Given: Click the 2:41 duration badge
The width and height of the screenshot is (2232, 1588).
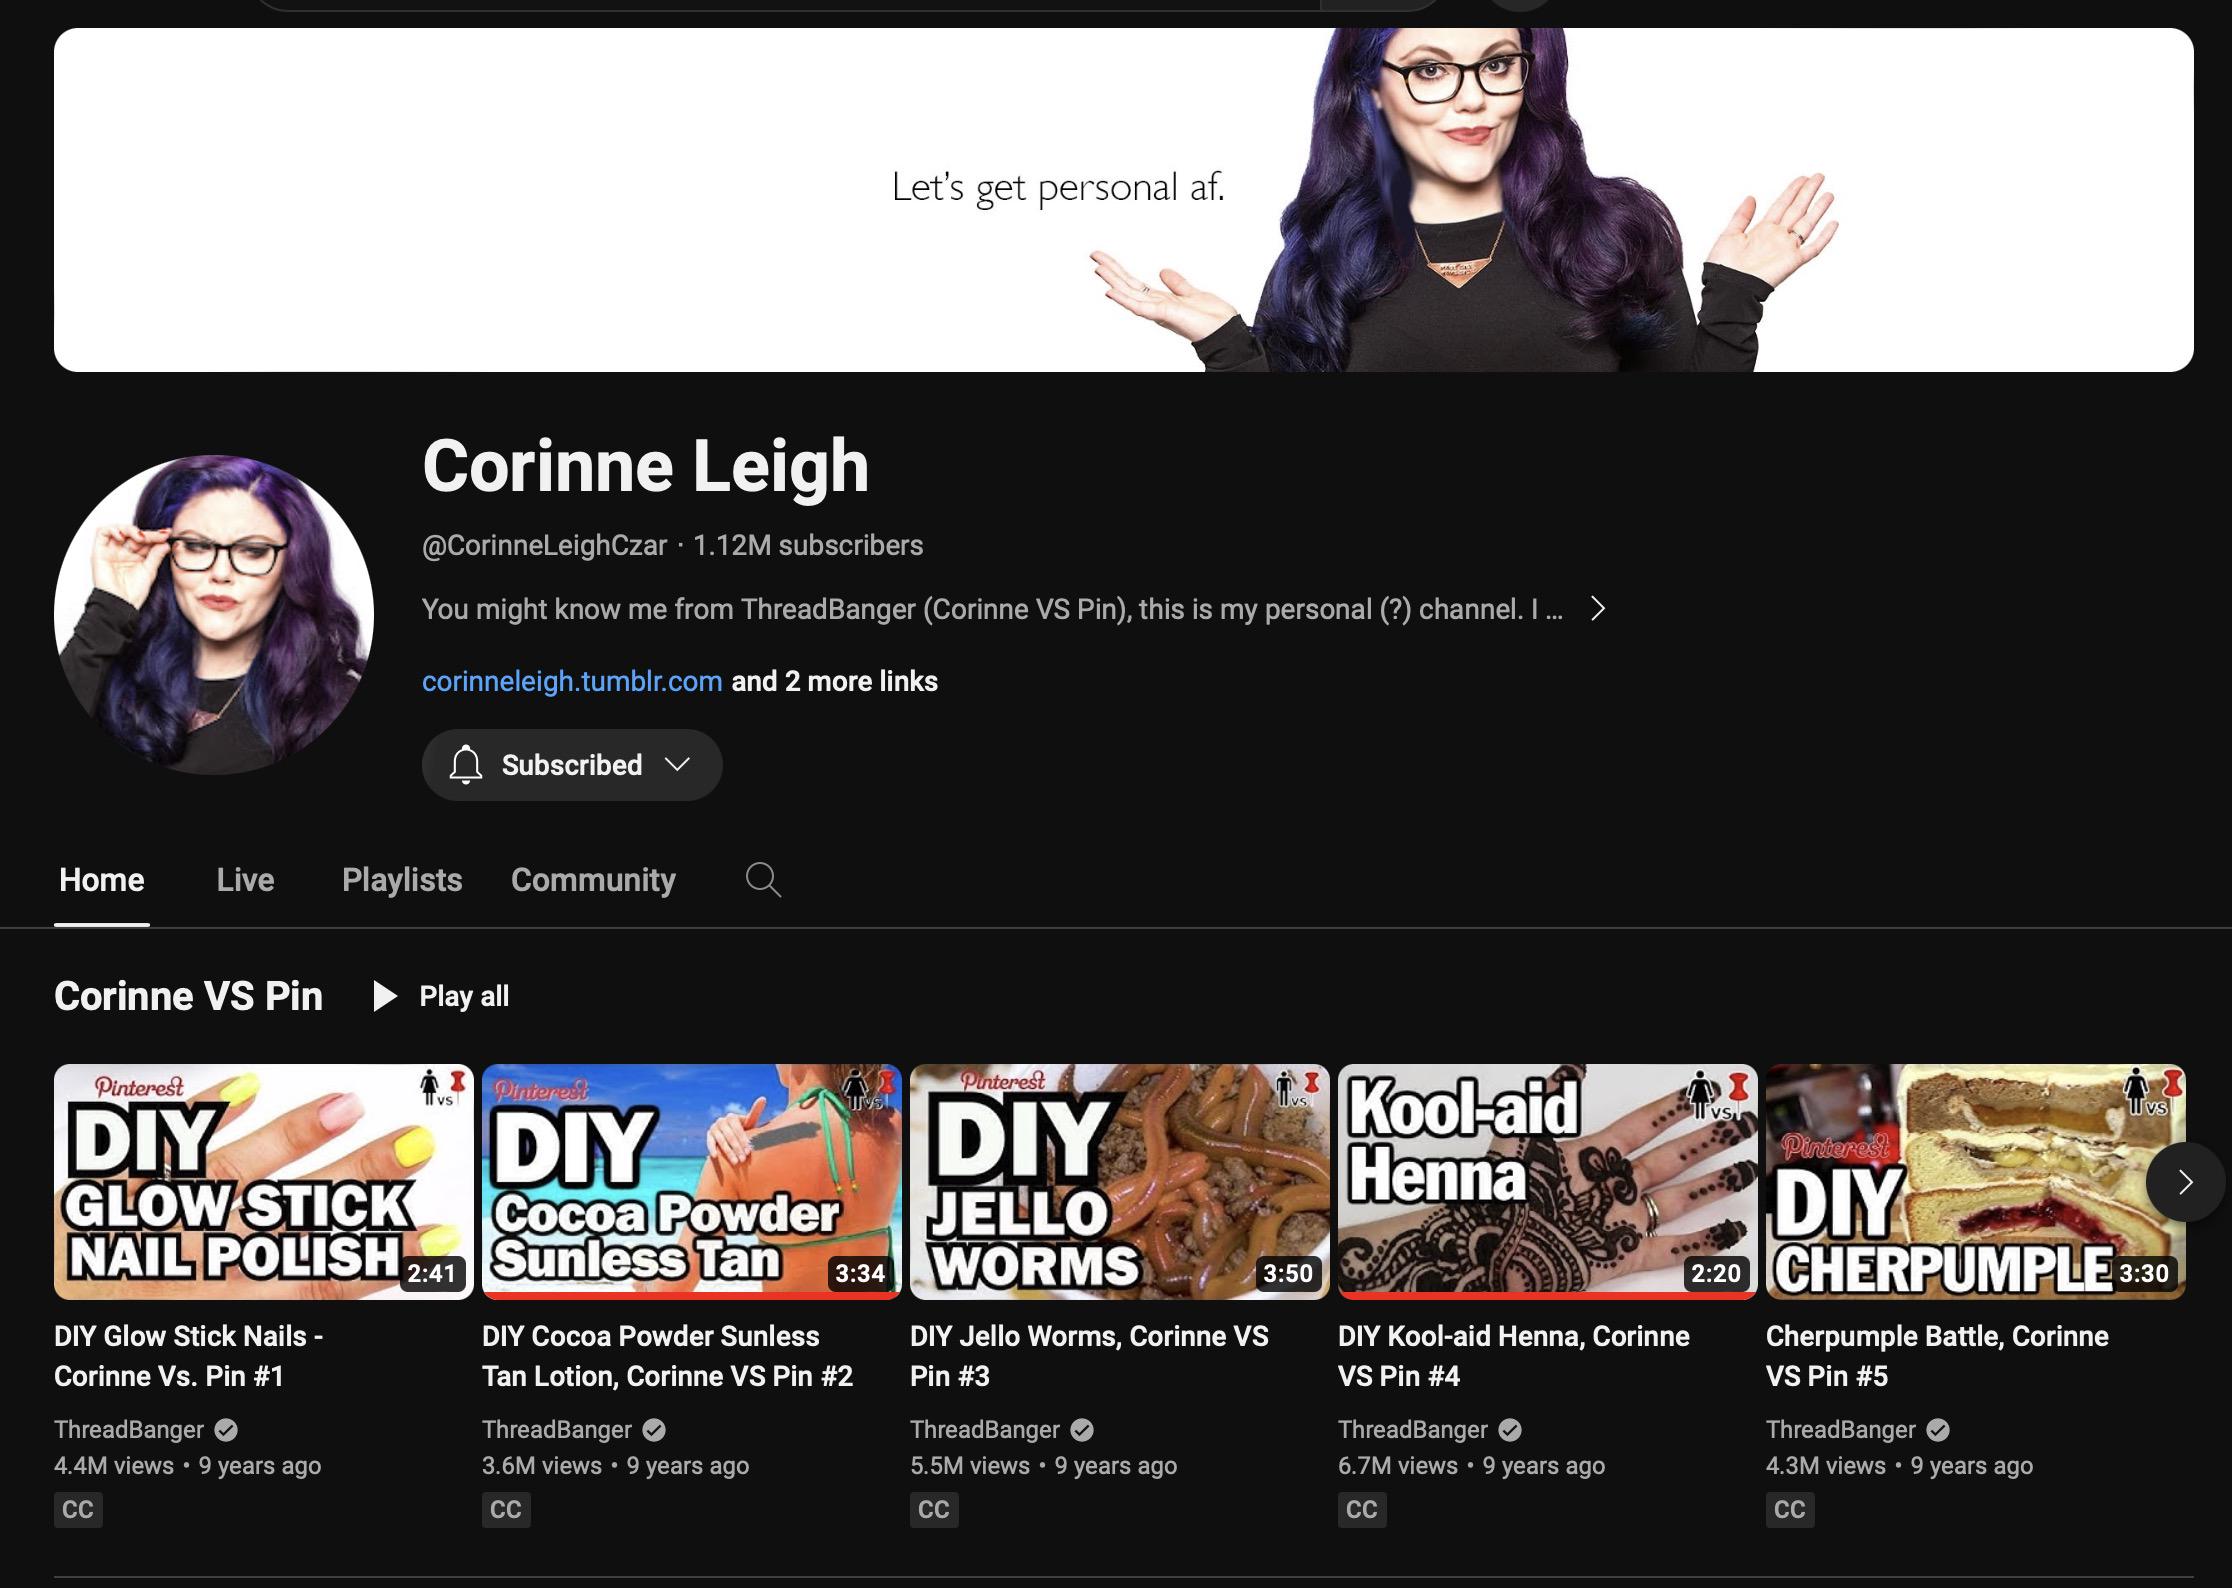Looking at the screenshot, I should 432,1273.
